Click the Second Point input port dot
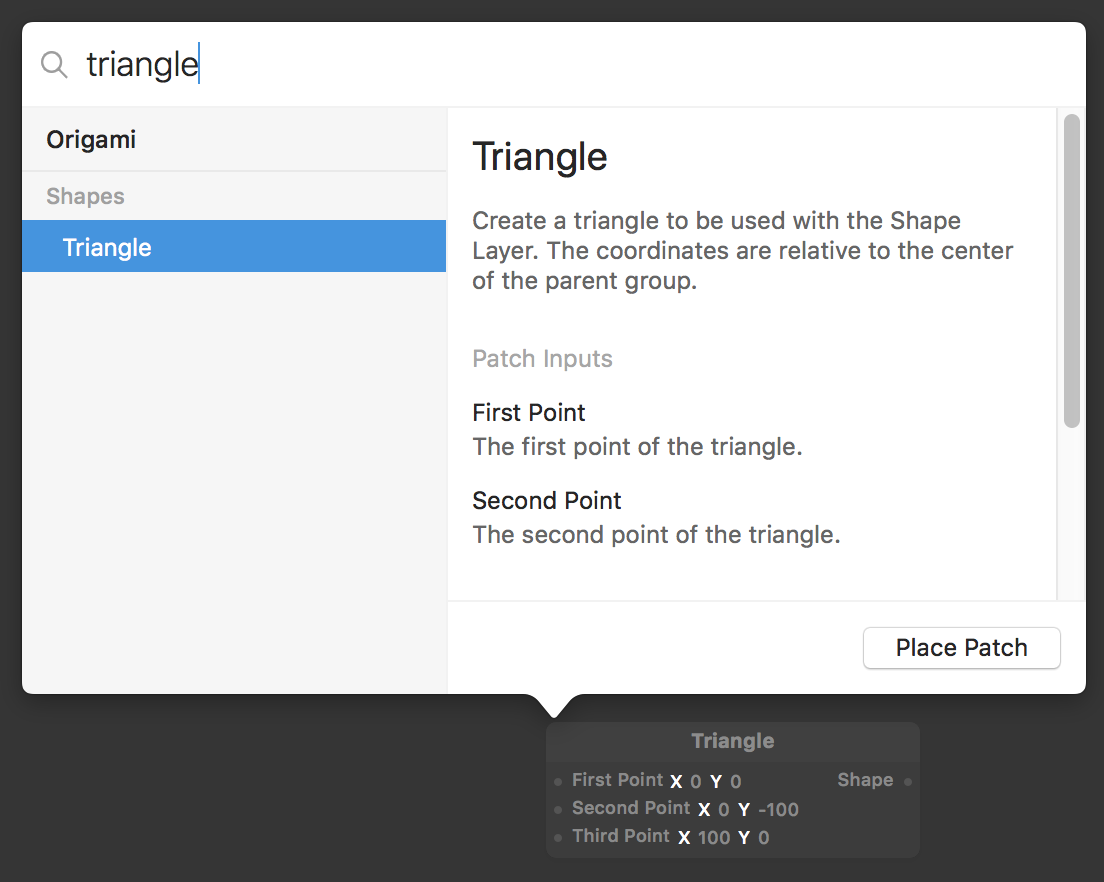 click(x=558, y=810)
